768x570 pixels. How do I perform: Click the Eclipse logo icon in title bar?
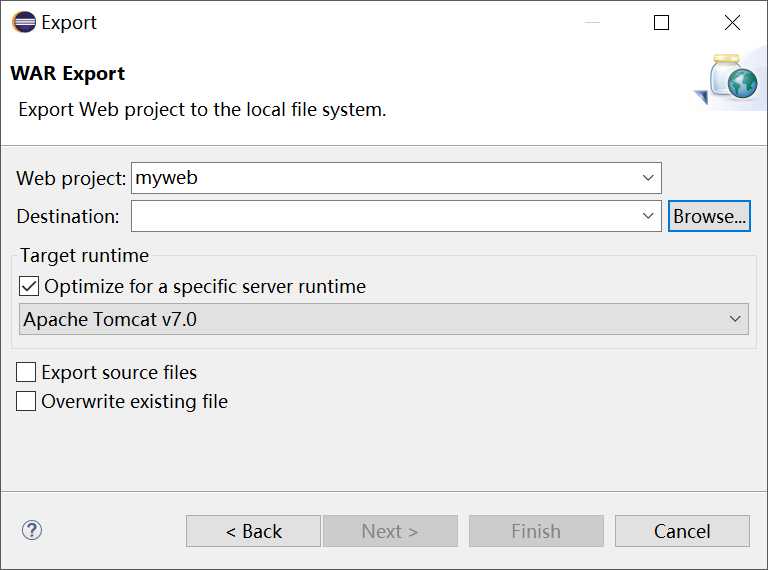pyautogui.click(x=24, y=22)
